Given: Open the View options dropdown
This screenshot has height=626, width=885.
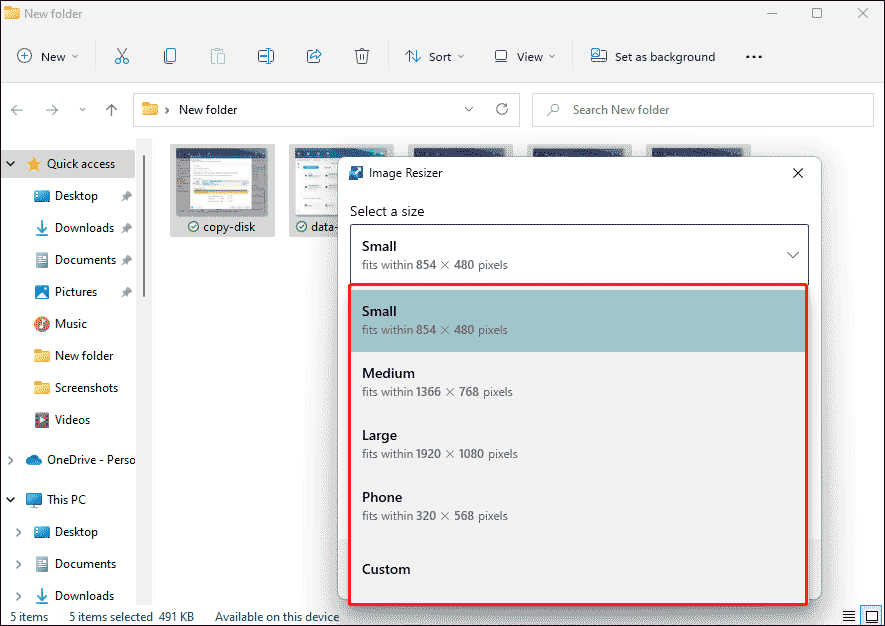Looking at the screenshot, I should (523, 56).
